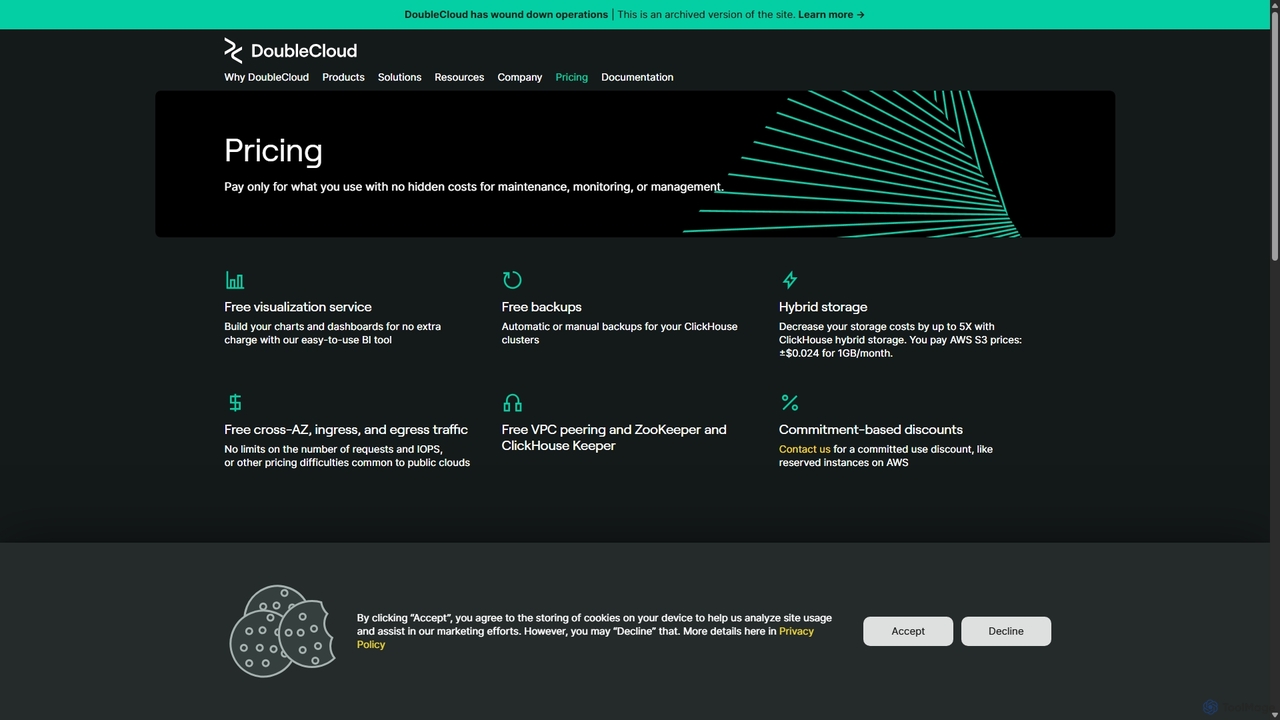This screenshot has height=720, width=1280.
Task: Open the Solutions menu
Action: [399, 77]
